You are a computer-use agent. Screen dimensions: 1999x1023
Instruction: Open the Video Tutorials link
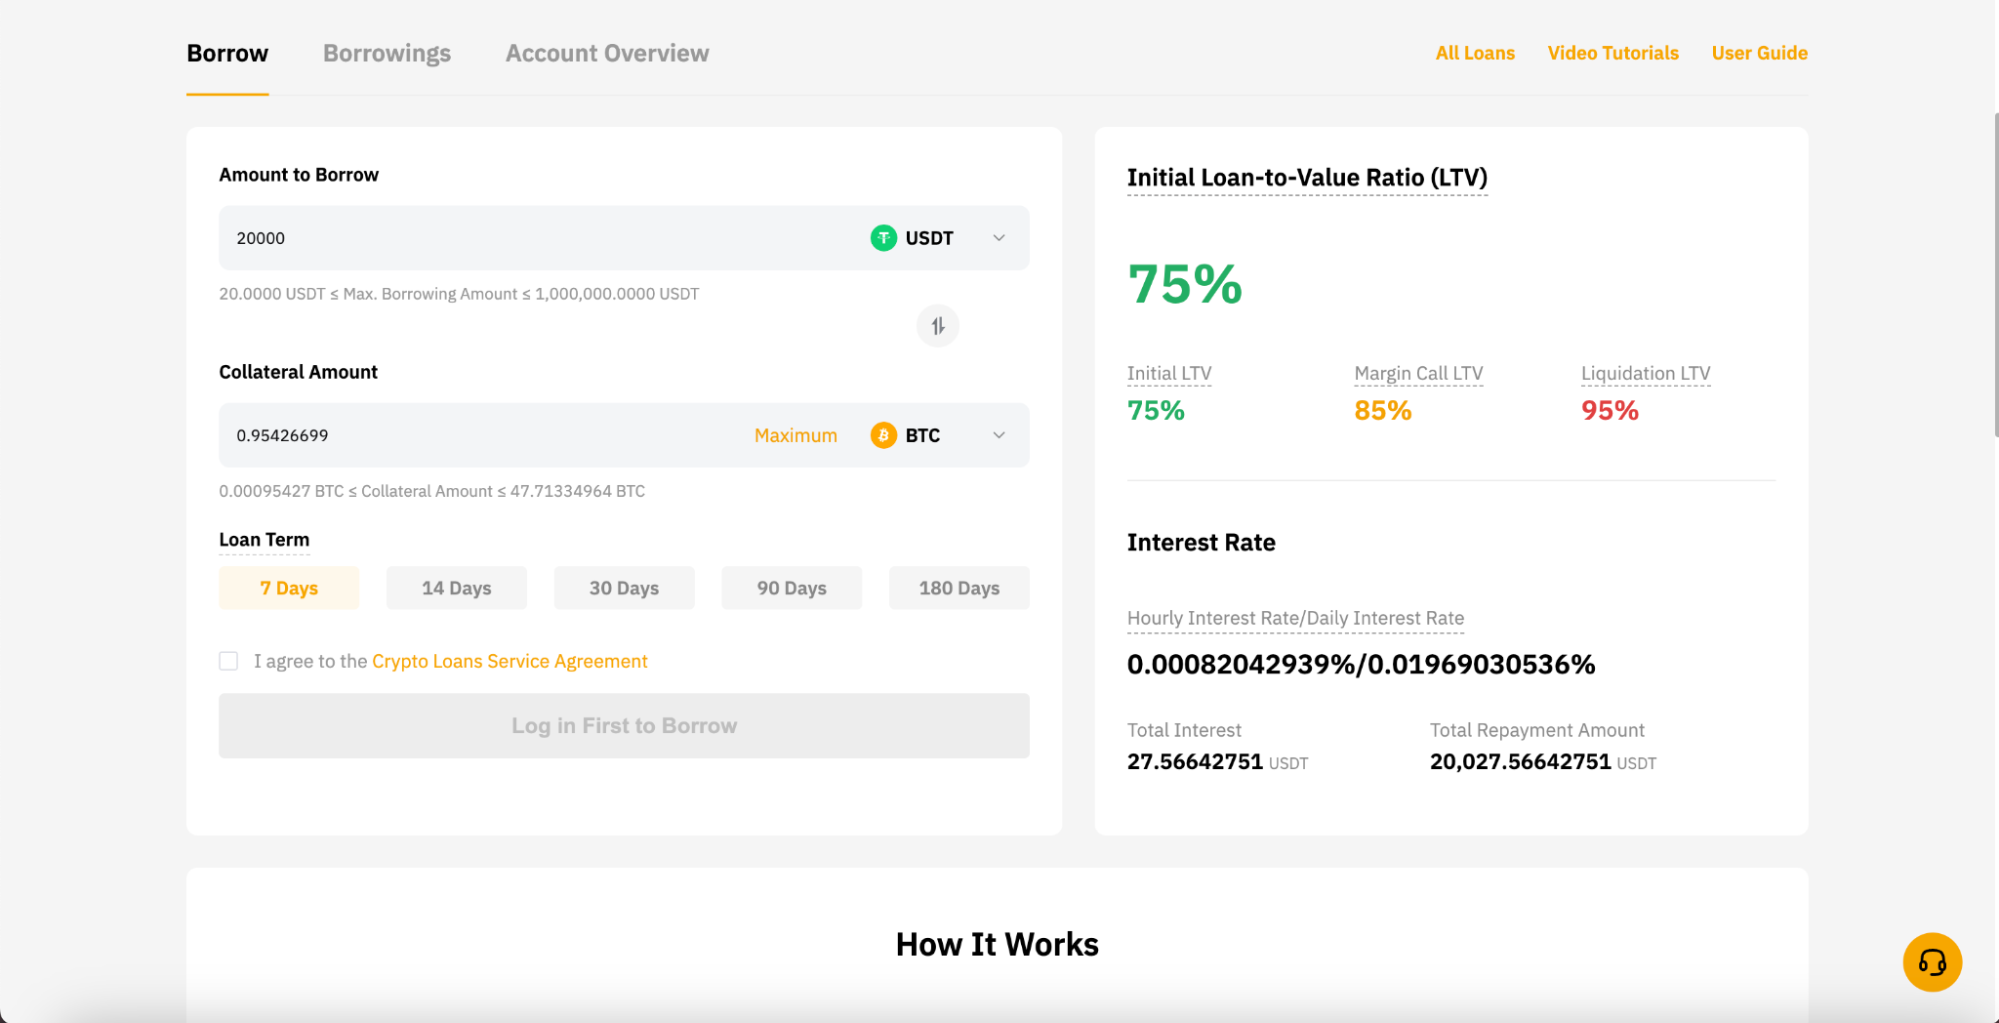(x=1612, y=53)
